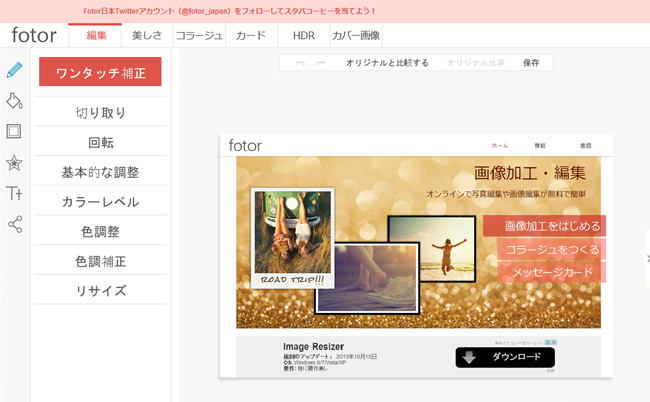Open the paint bucket effects icon
The image size is (650, 402).
[15, 100]
